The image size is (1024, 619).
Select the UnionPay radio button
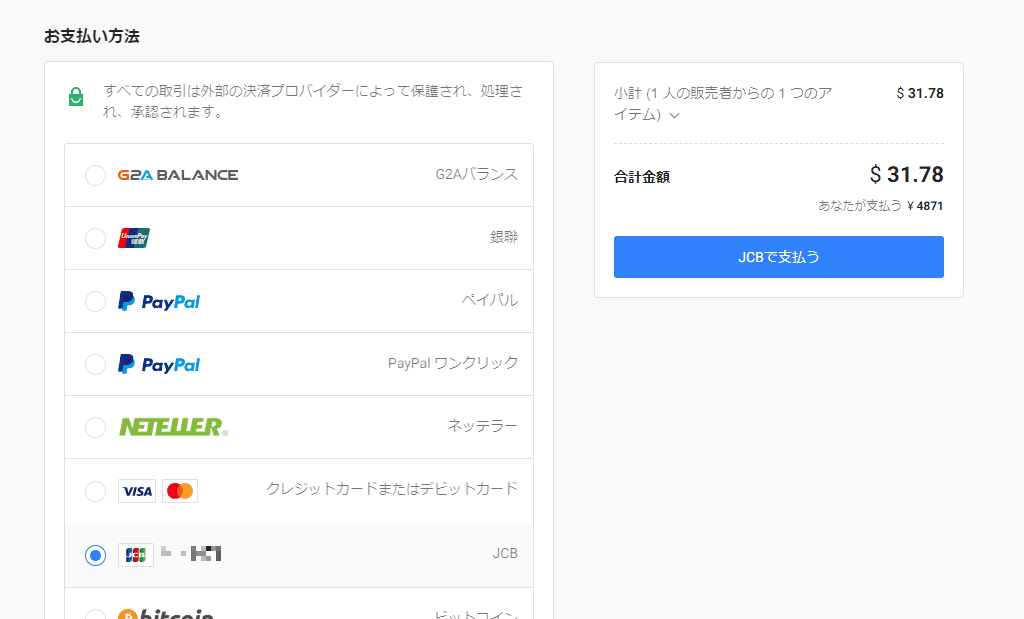coord(95,238)
